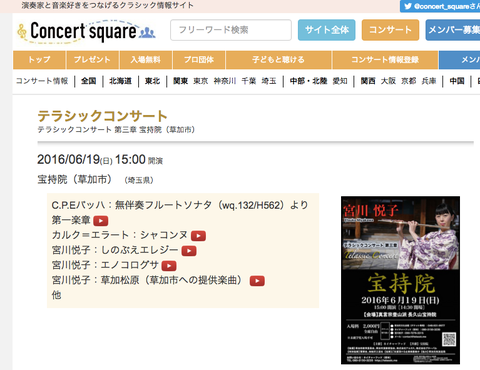Play the C.P.E. Bach flute sonata video

coord(101,221)
